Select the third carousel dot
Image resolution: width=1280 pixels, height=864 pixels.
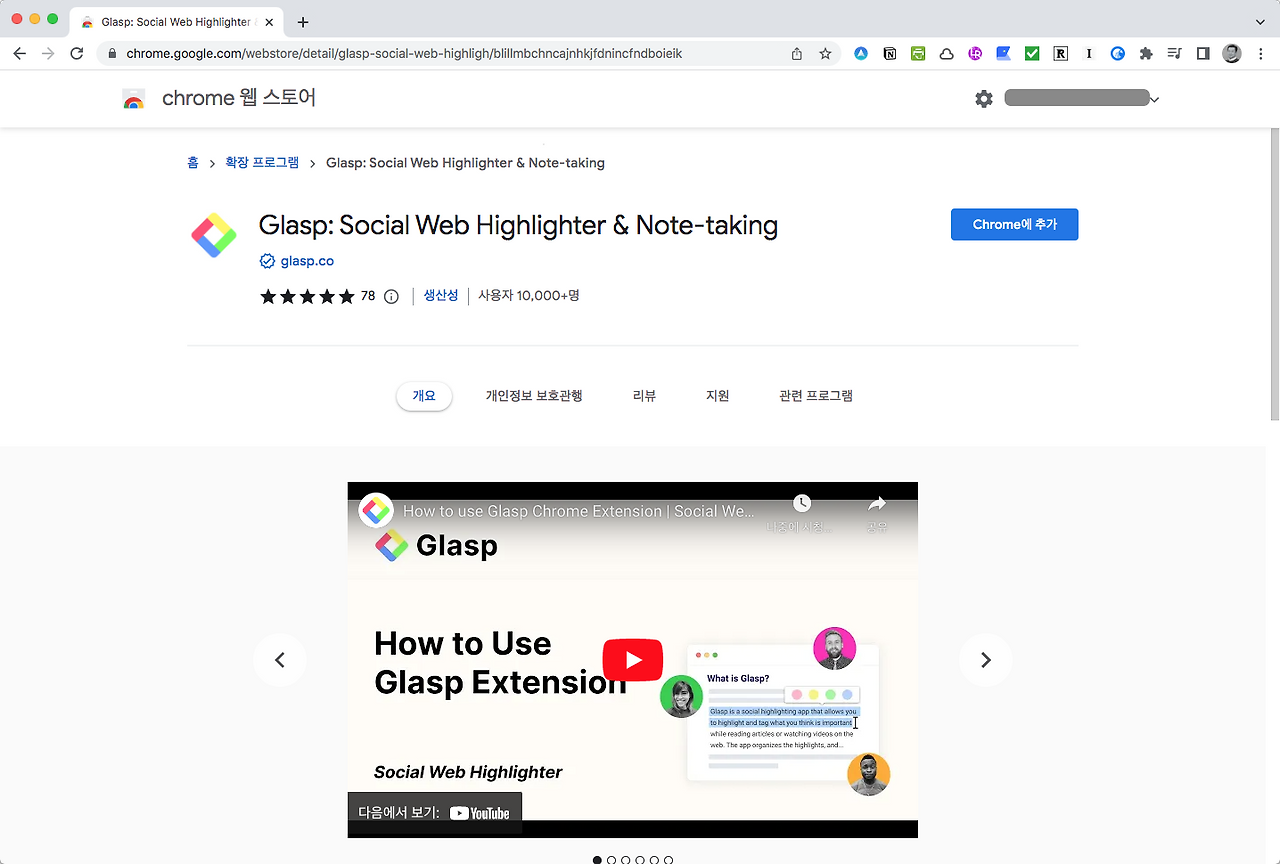point(626,860)
